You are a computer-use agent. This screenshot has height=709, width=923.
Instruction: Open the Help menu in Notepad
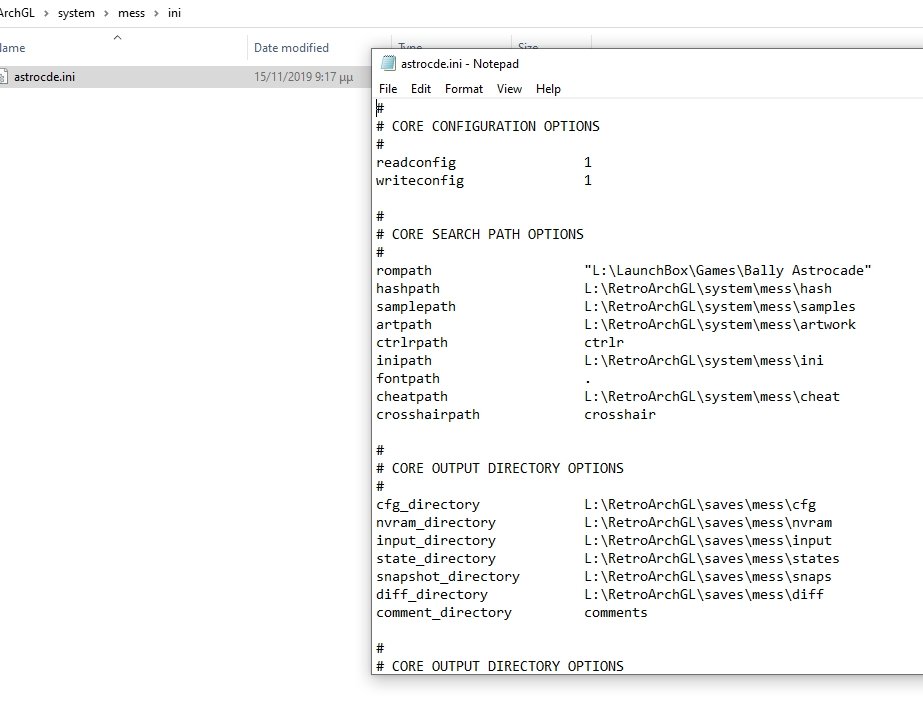click(548, 89)
